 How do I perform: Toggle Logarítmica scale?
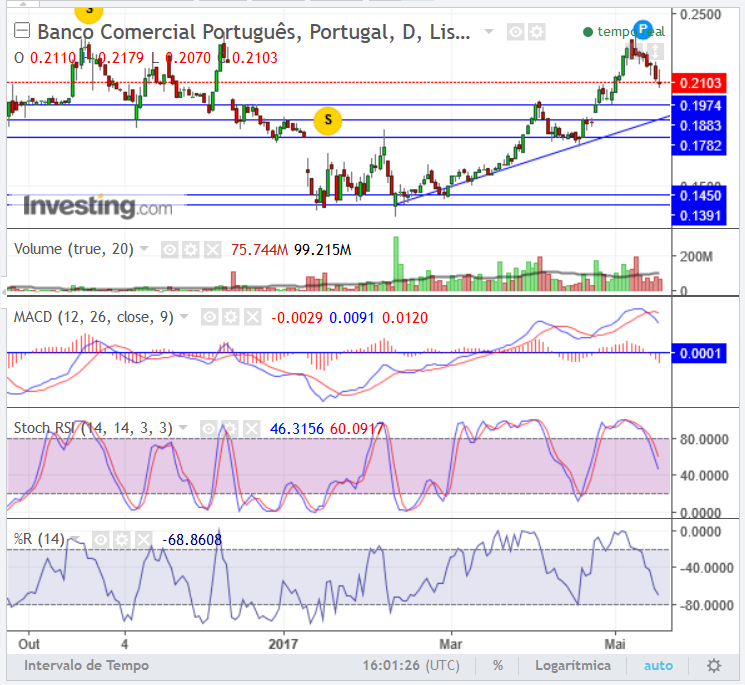tap(573, 666)
